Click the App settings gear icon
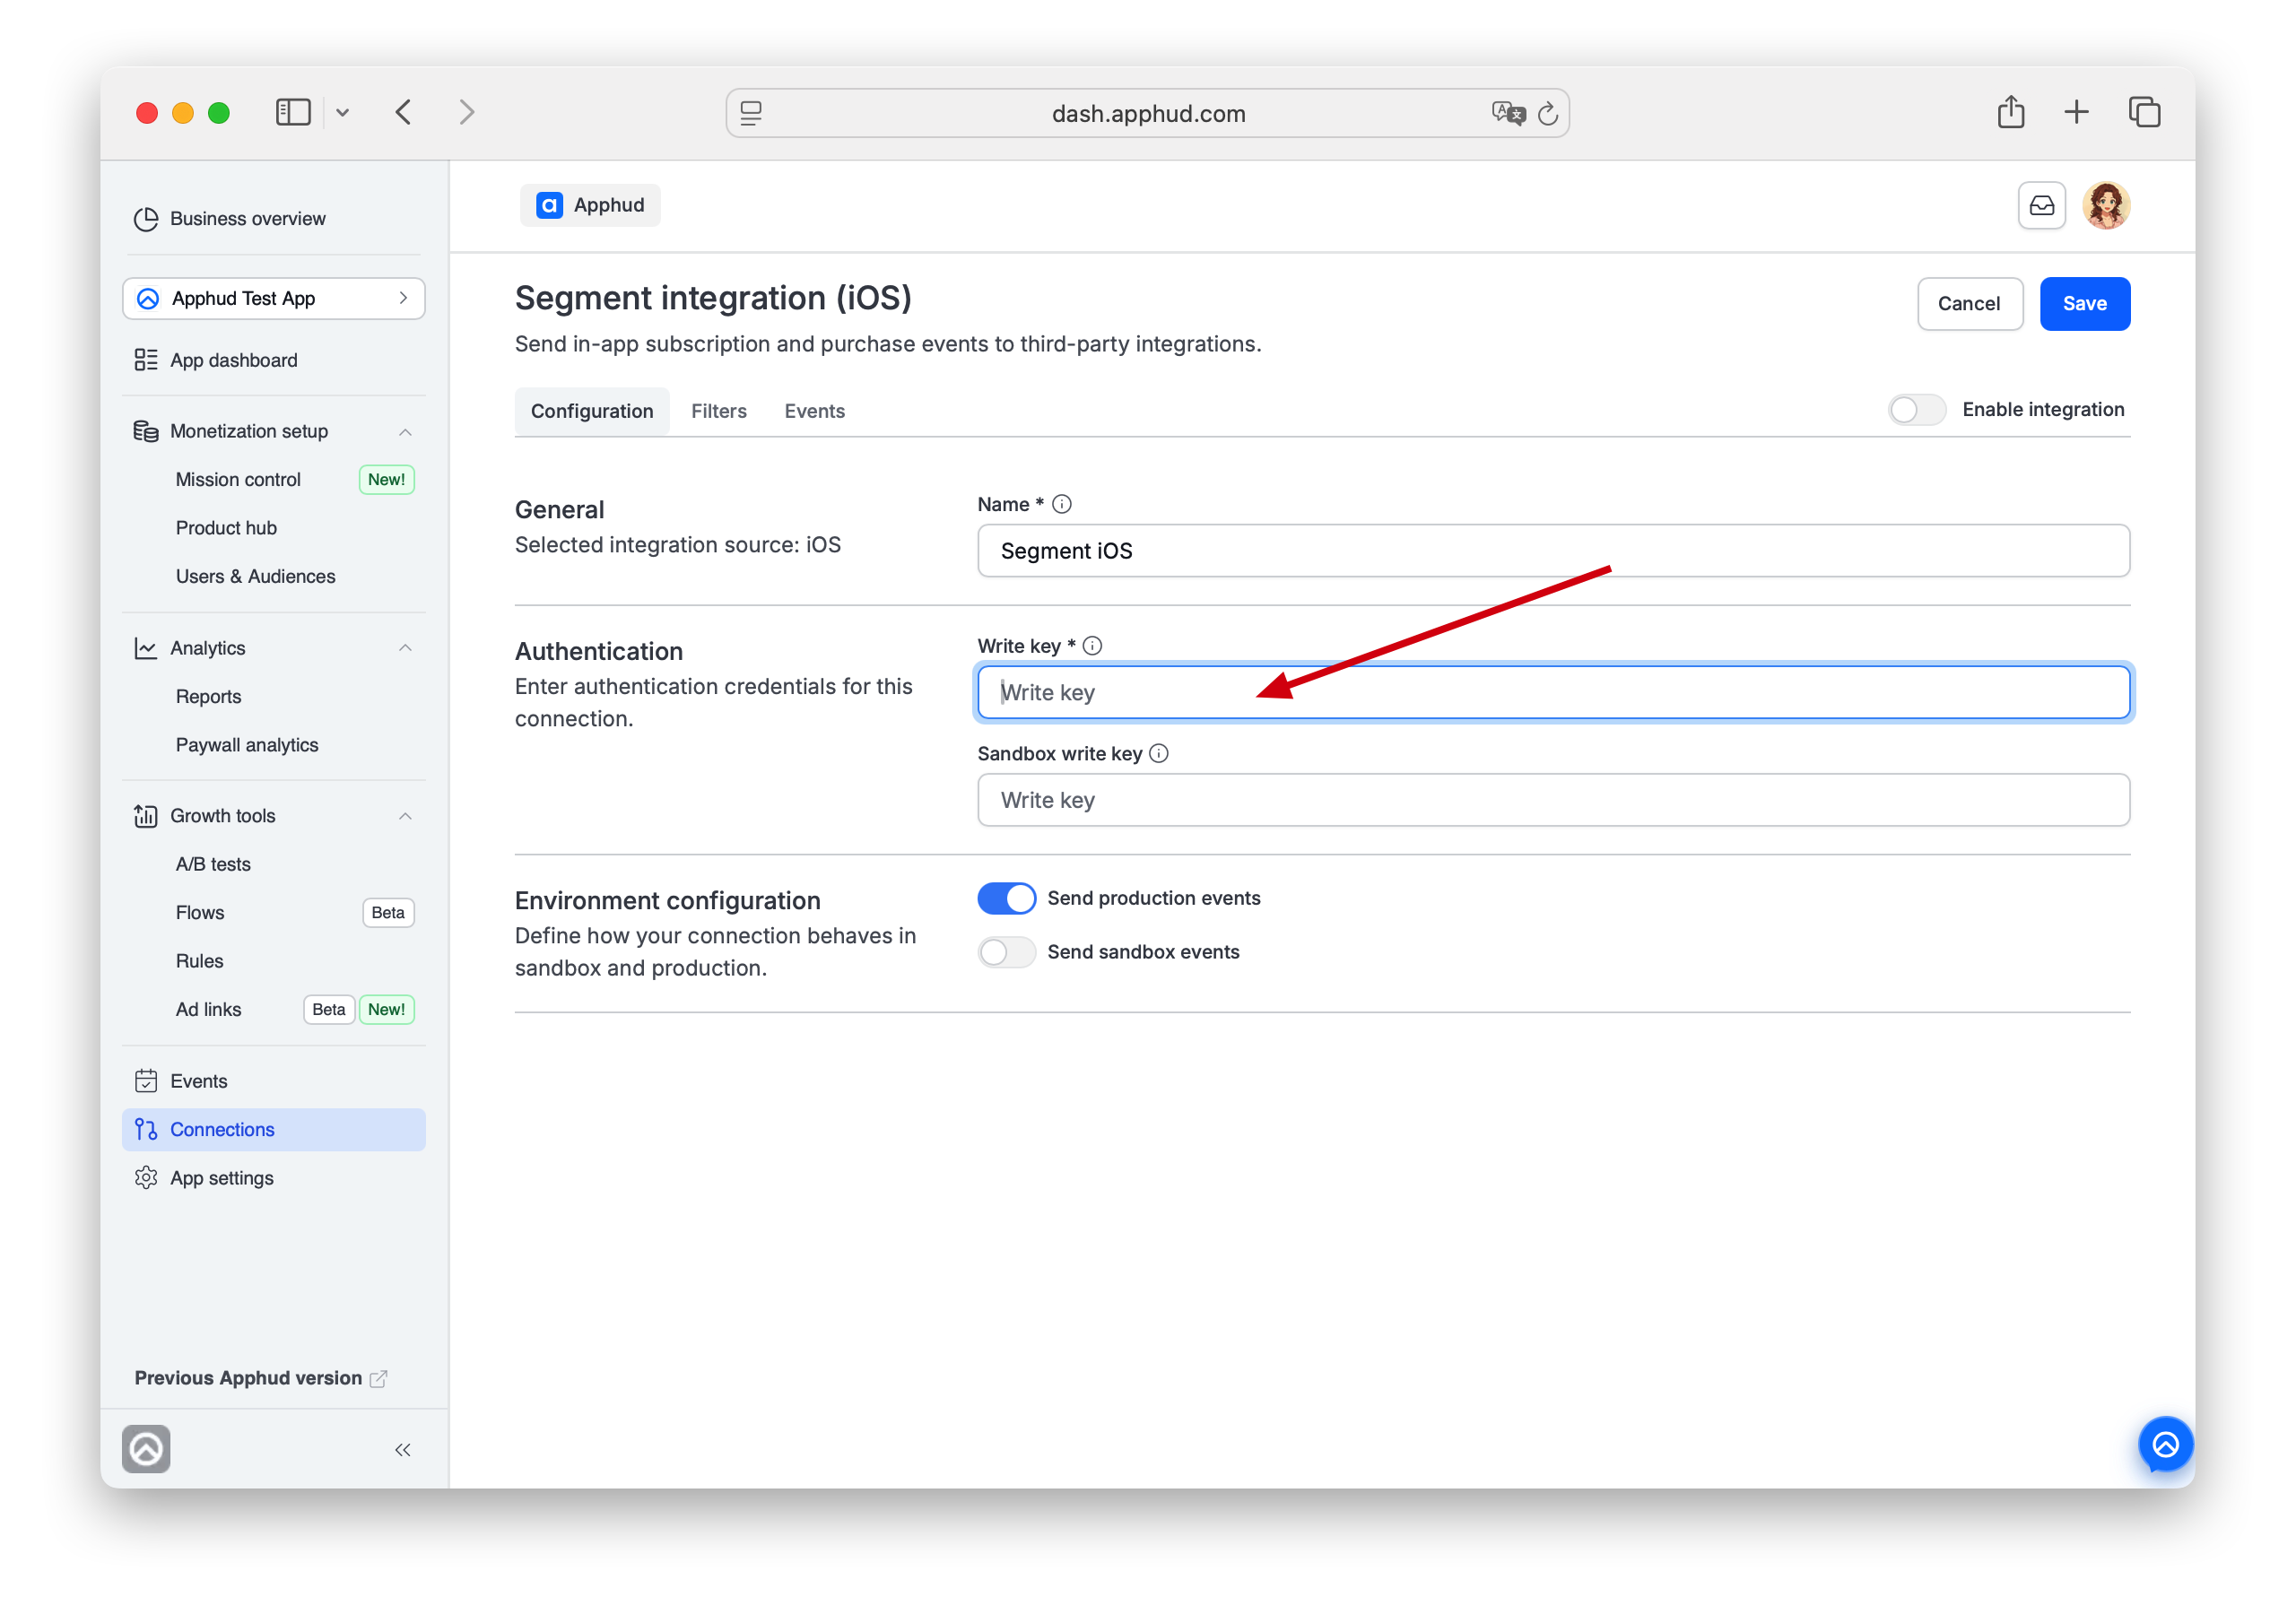Image resolution: width=2296 pixels, height=1623 pixels. [x=146, y=1178]
